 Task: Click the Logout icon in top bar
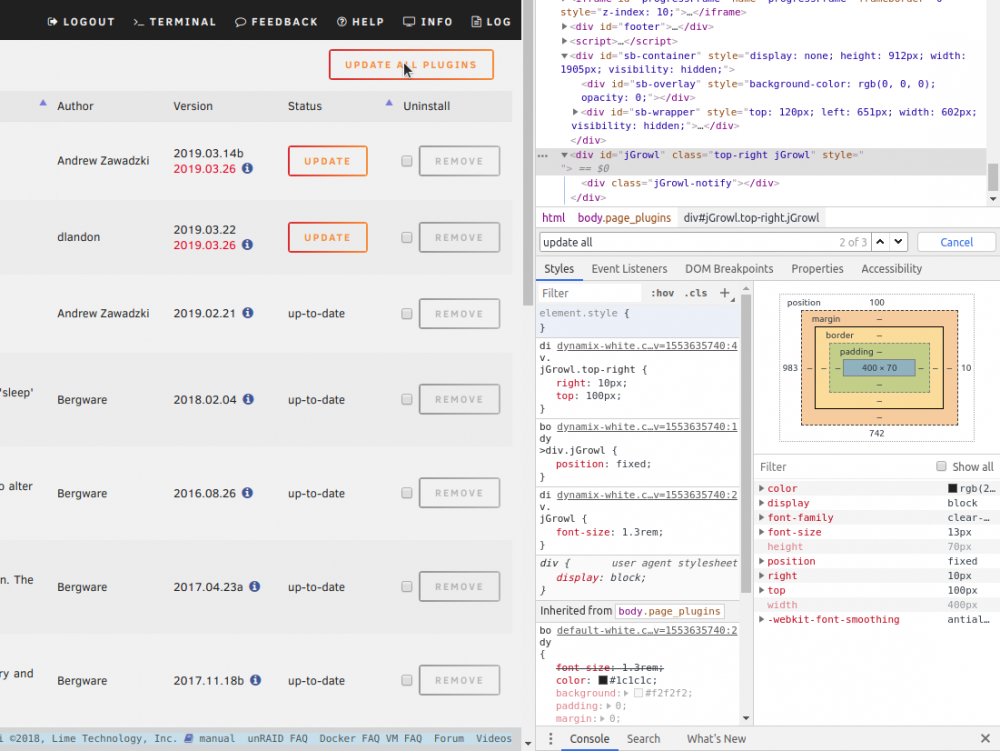coord(52,22)
